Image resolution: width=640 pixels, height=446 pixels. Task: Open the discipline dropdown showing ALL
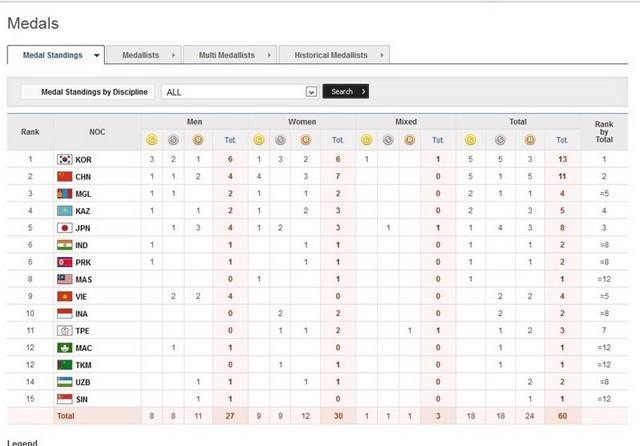240,91
